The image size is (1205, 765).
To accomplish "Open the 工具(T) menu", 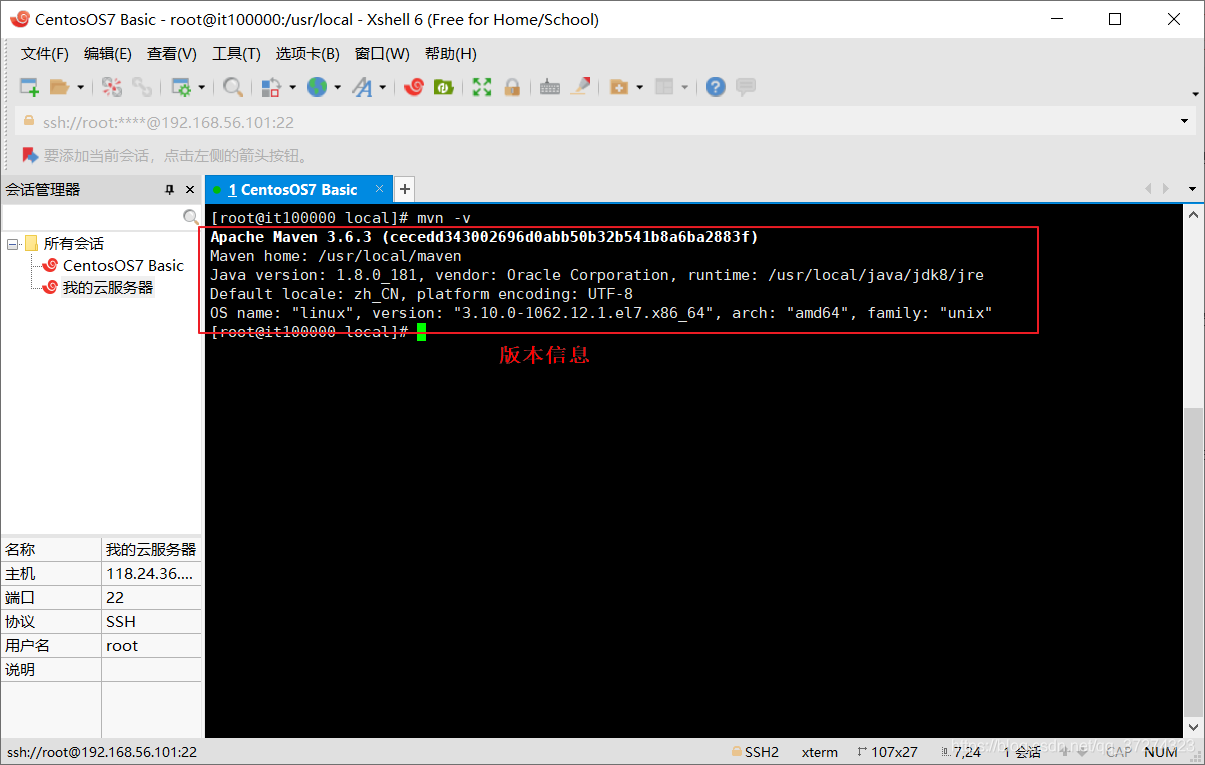I will pyautogui.click(x=236, y=54).
